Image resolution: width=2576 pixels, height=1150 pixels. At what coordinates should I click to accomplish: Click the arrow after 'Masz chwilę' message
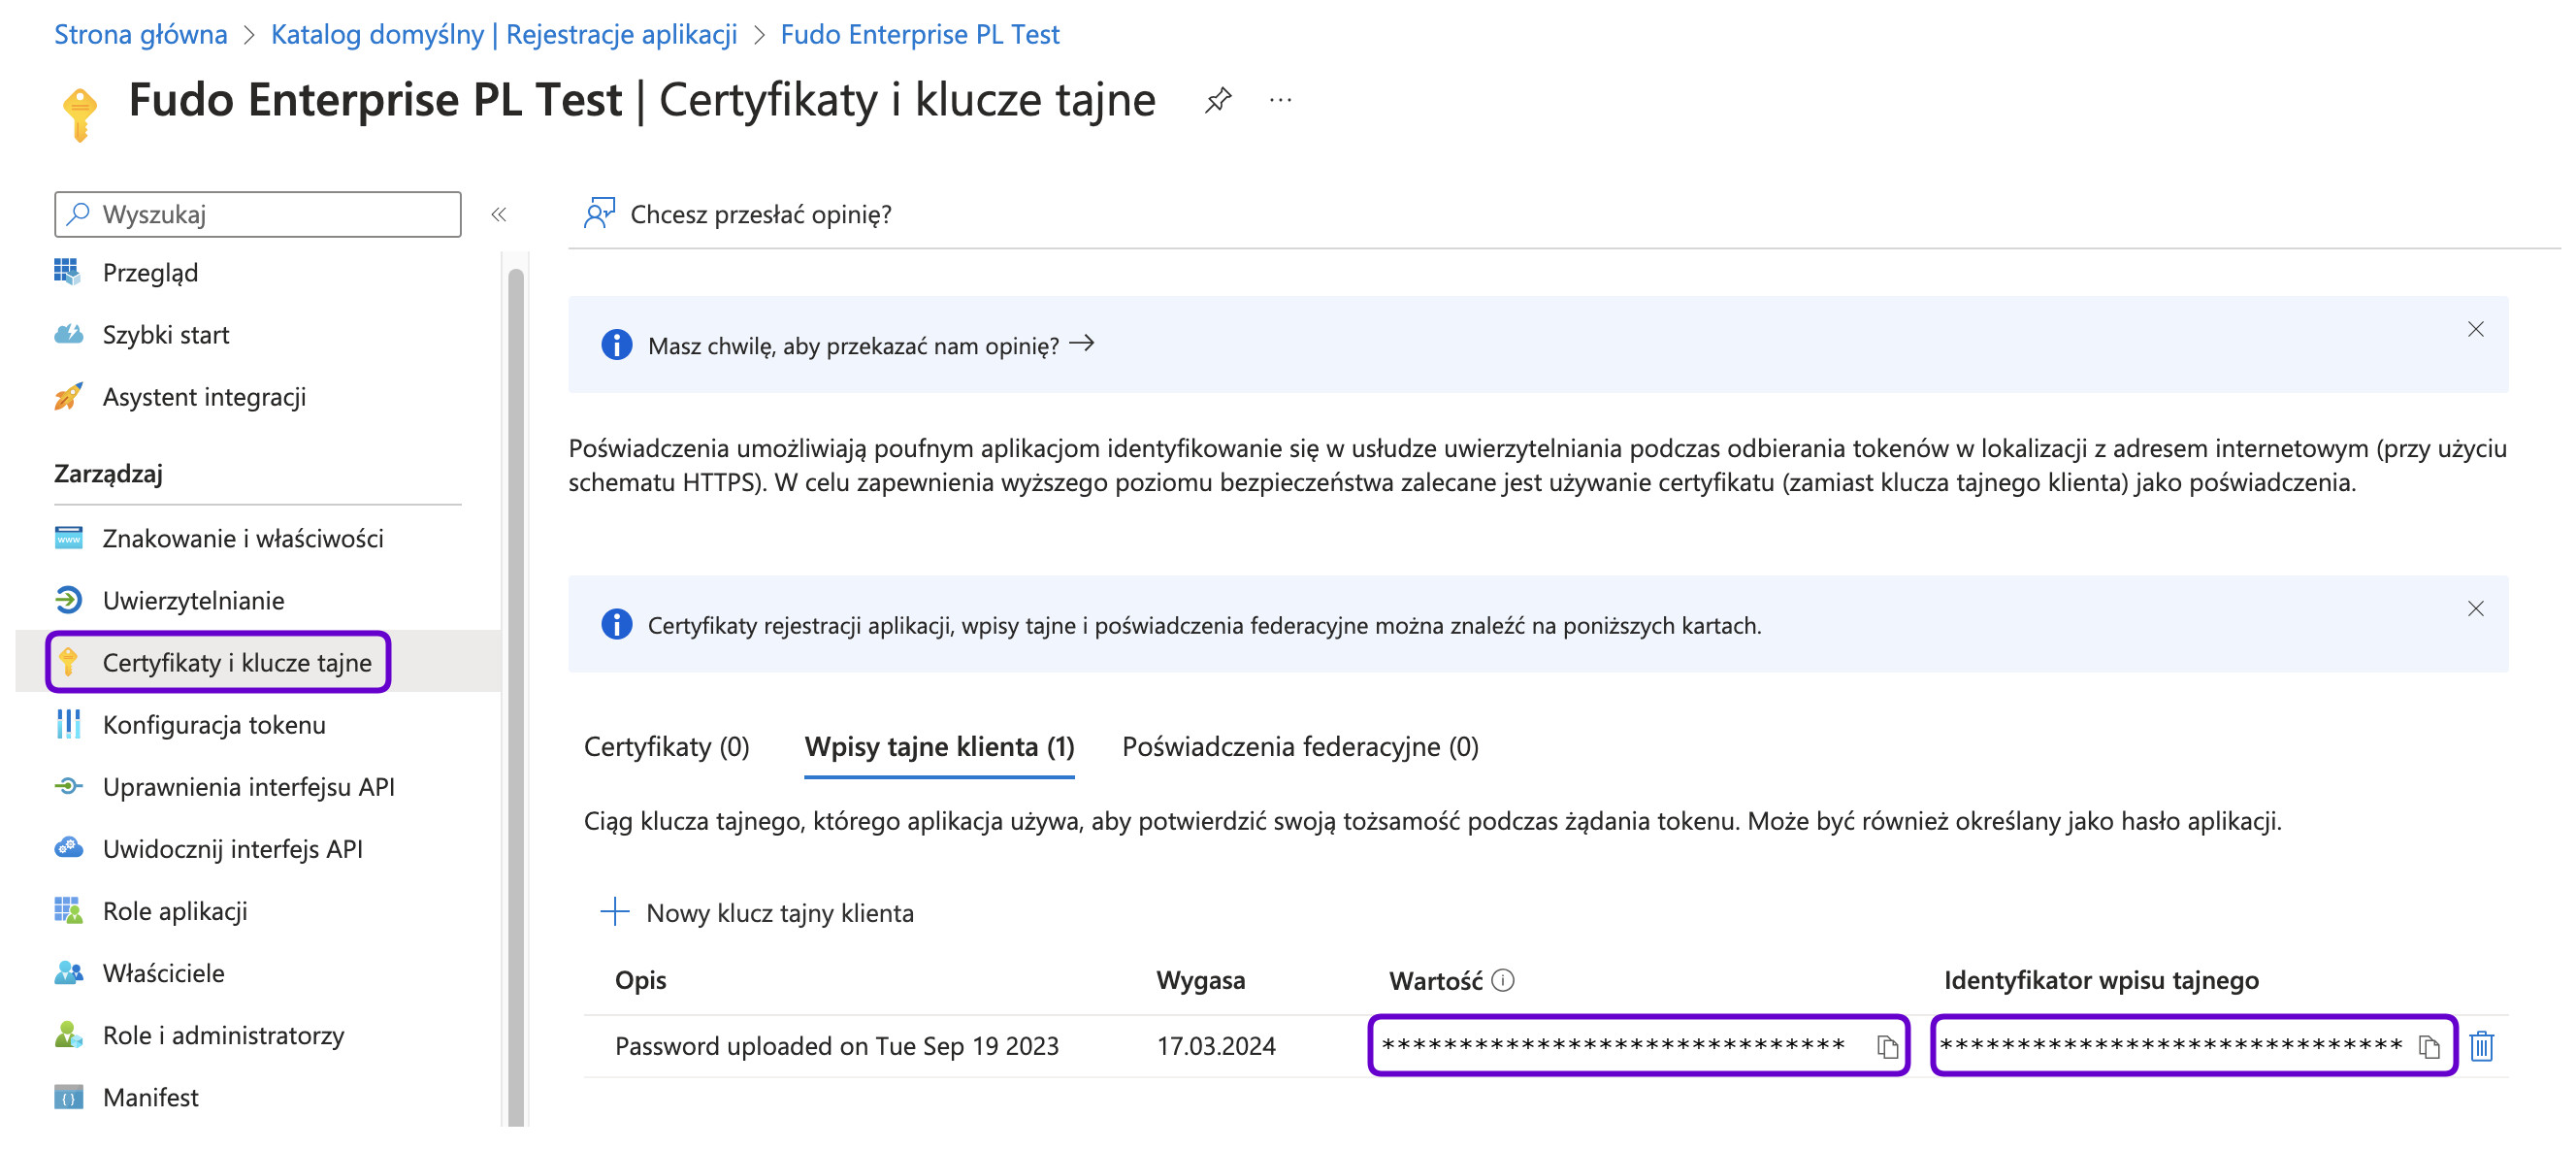click(x=1081, y=344)
